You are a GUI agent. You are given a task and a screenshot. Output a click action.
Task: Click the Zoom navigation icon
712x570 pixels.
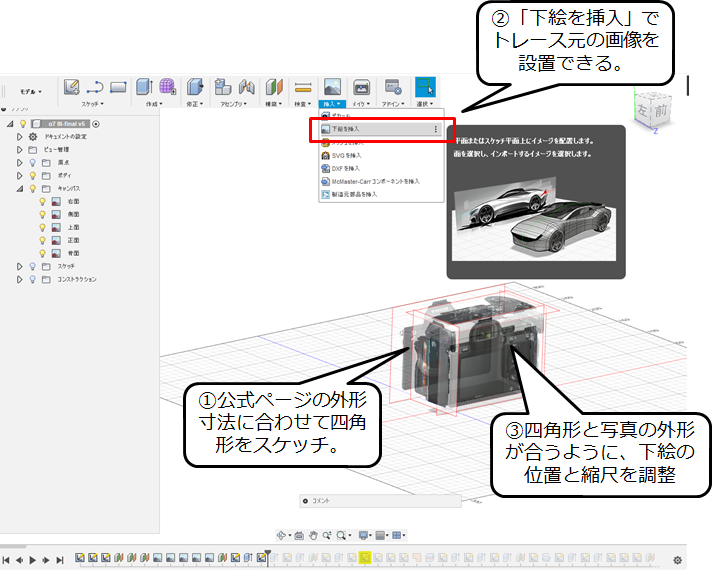pyautogui.click(x=327, y=535)
